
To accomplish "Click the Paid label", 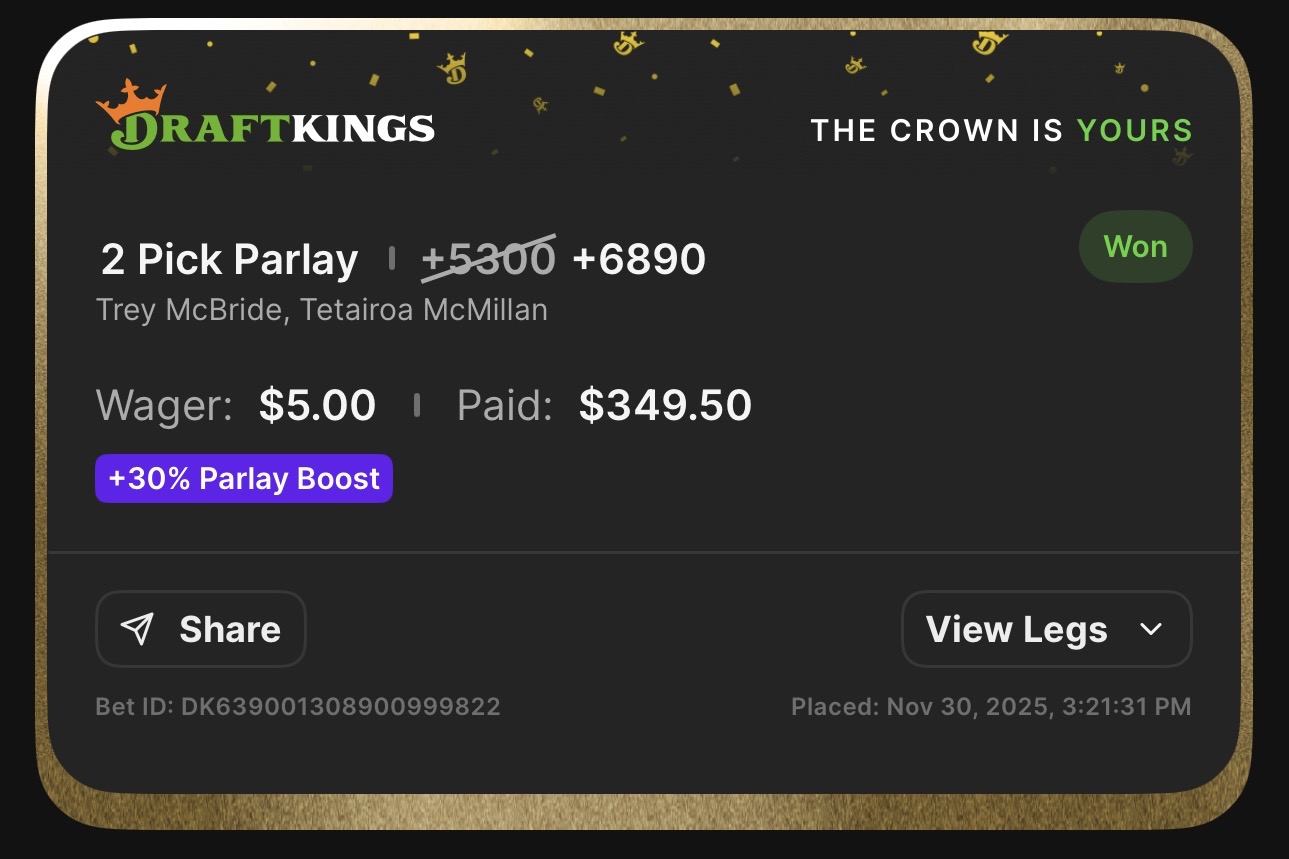I will tap(504, 405).
